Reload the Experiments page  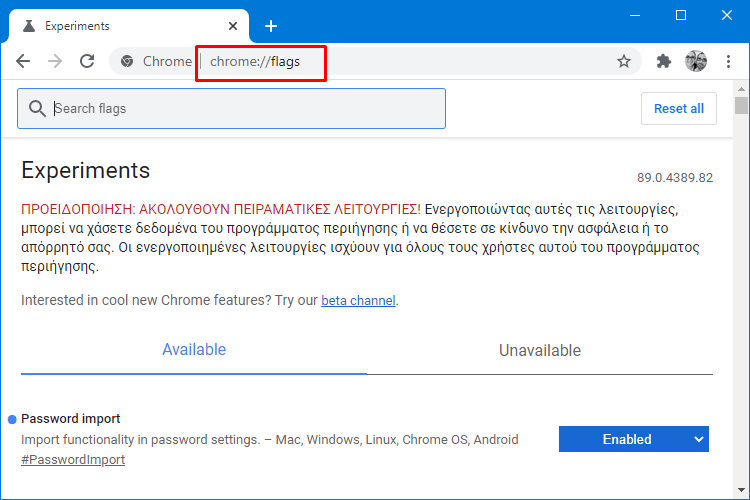click(x=87, y=61)
